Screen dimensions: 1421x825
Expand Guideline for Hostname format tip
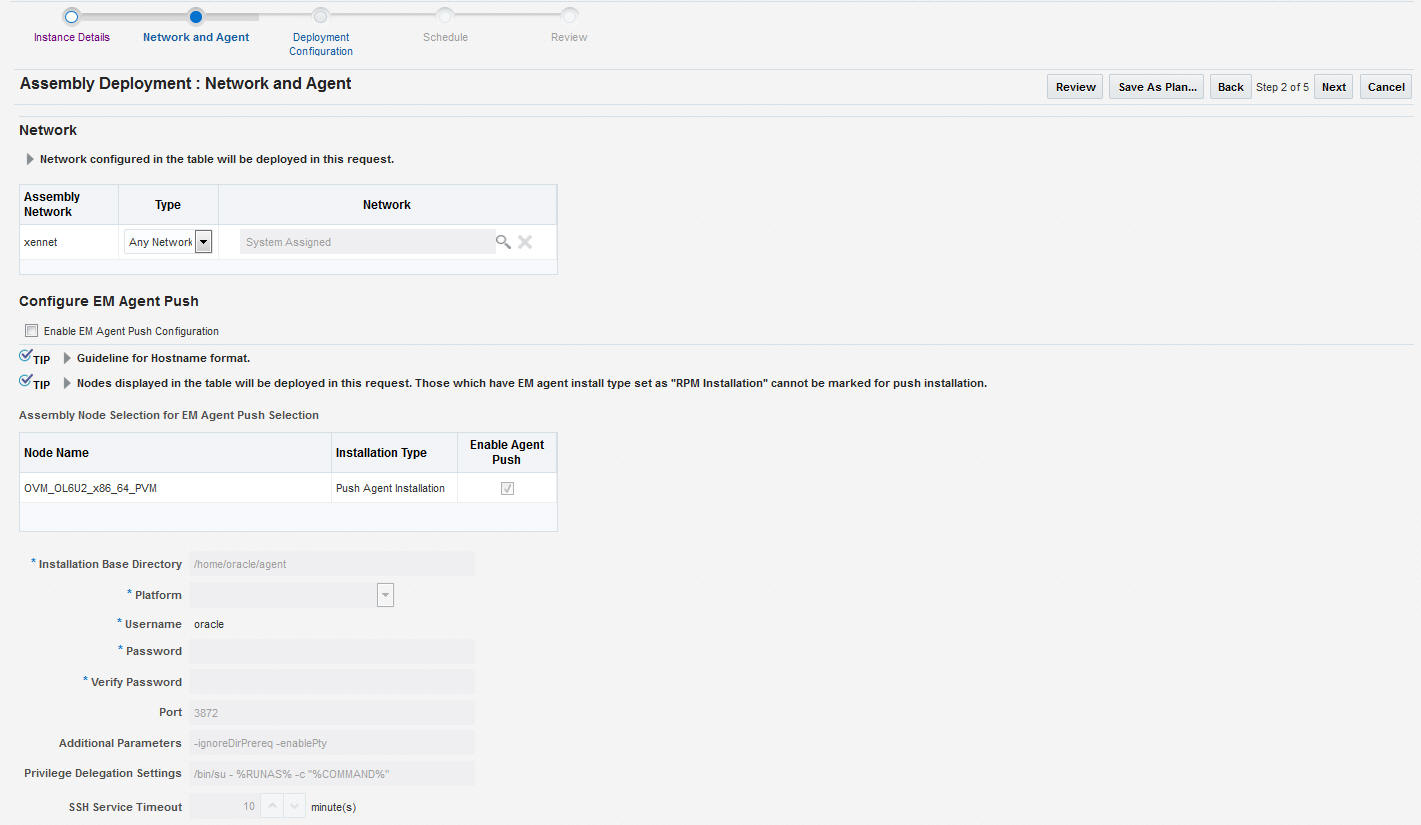coord(67,358)
